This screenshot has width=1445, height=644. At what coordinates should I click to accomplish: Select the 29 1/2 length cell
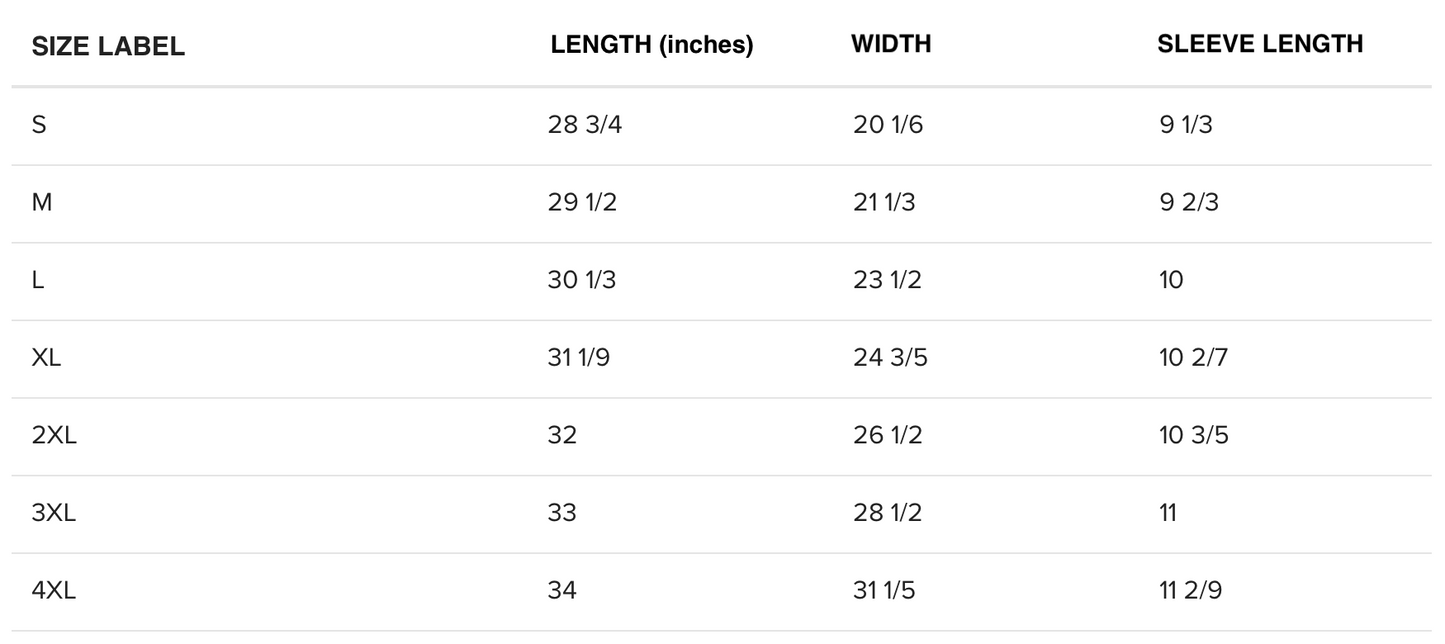[582, 202]
